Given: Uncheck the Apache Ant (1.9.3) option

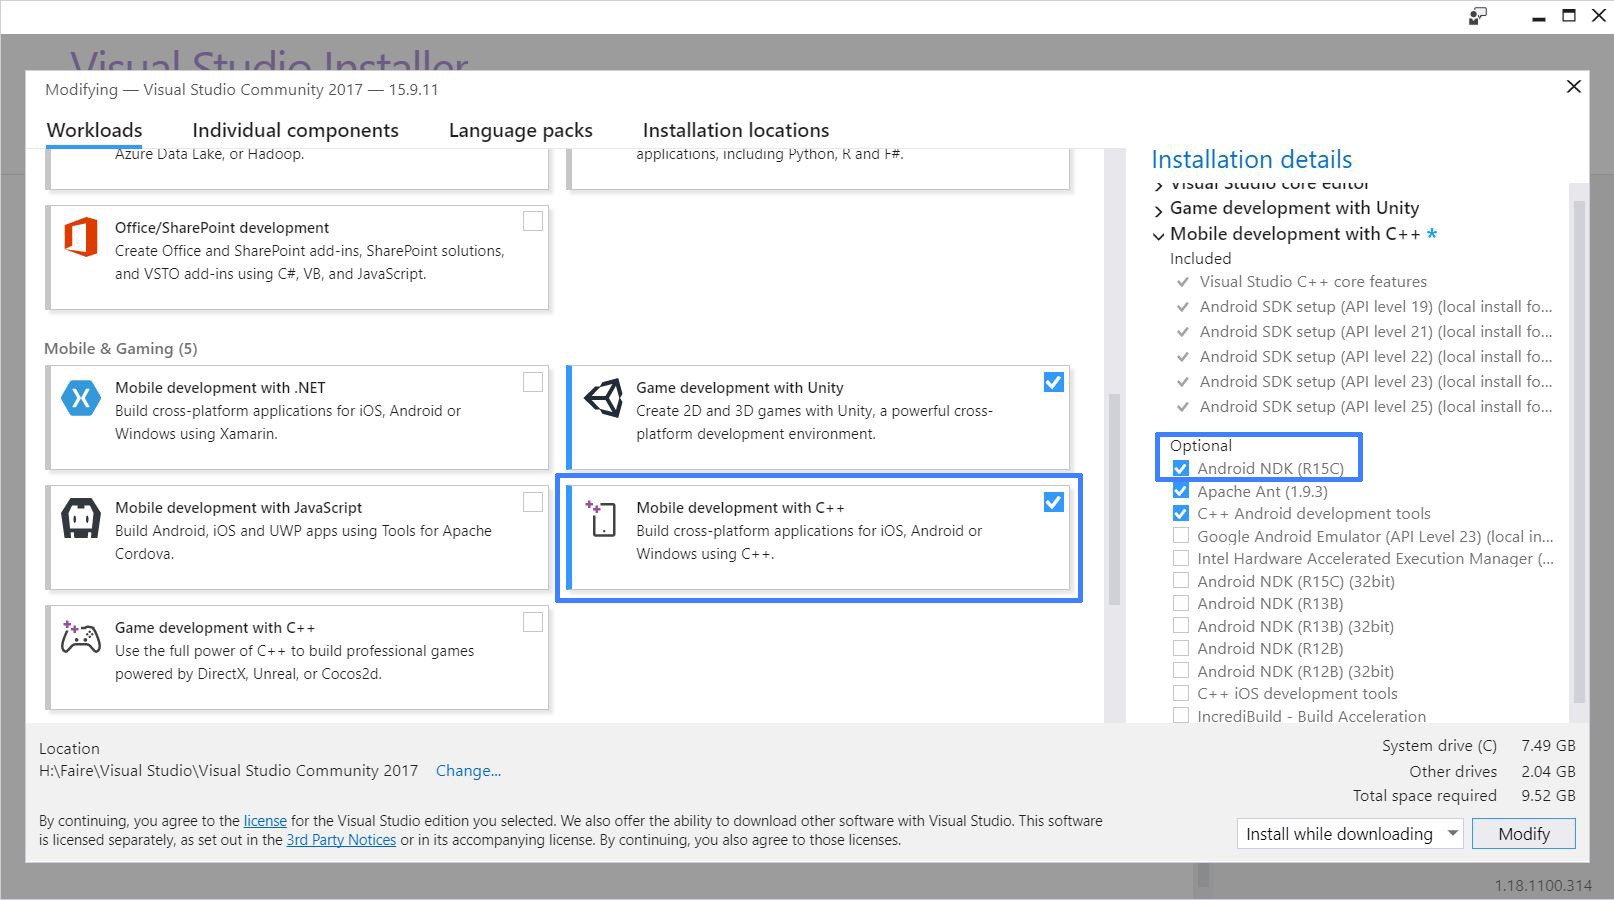Looking at the screenshot, I should [x=1181, y=491].
